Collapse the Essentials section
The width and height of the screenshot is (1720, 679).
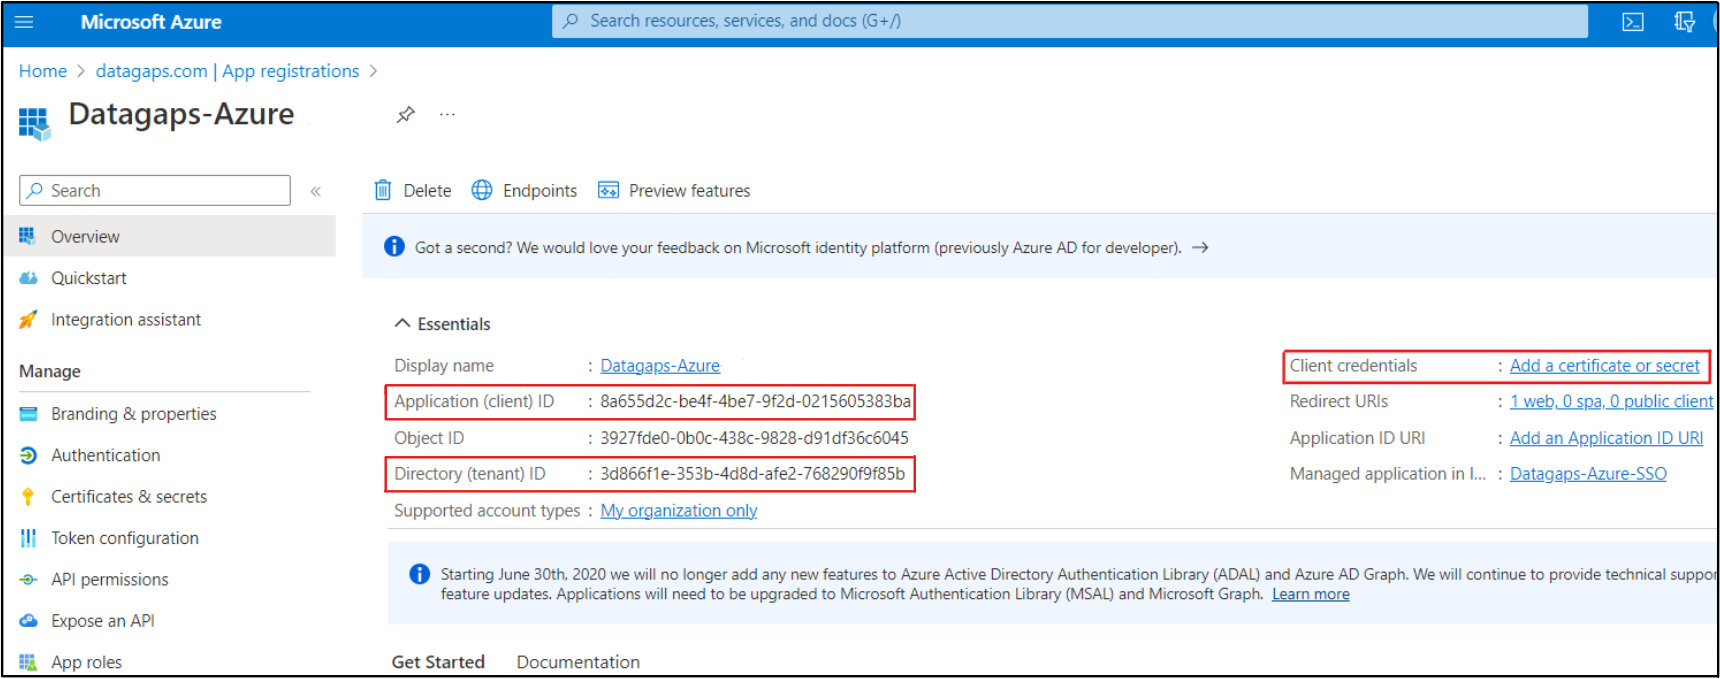(403, 323)
